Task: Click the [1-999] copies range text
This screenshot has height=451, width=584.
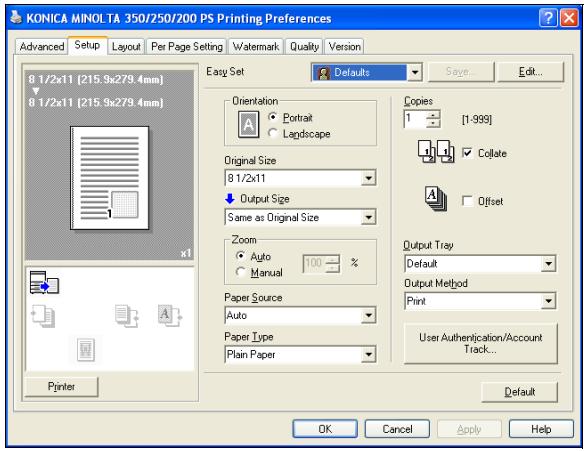Action: pyautogui.click(x=476, y=120)
